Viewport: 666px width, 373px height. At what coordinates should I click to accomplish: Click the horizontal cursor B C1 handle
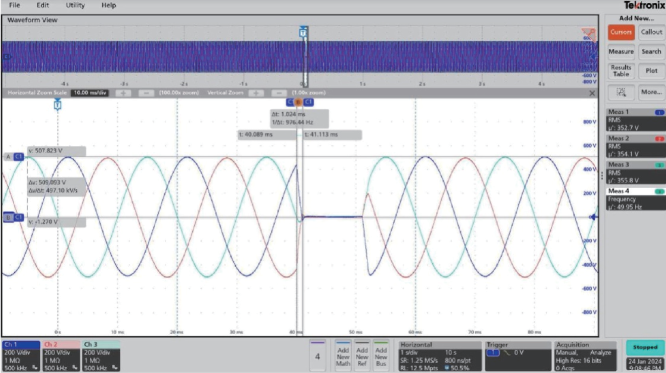coord(14,218)
